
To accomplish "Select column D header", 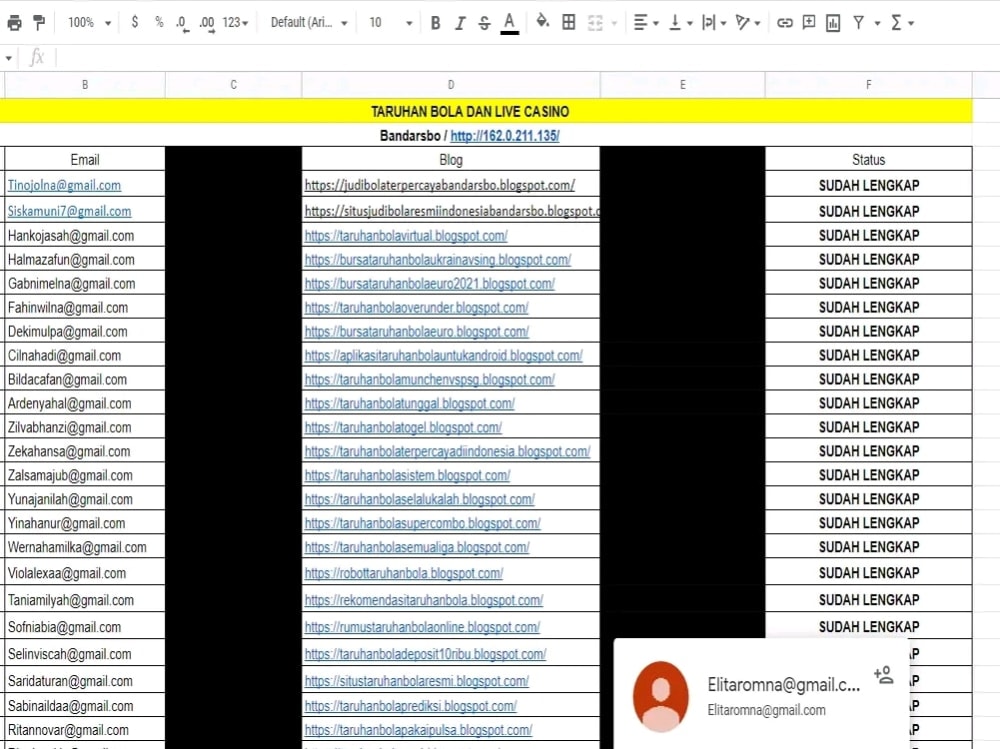I will point(451,85).
